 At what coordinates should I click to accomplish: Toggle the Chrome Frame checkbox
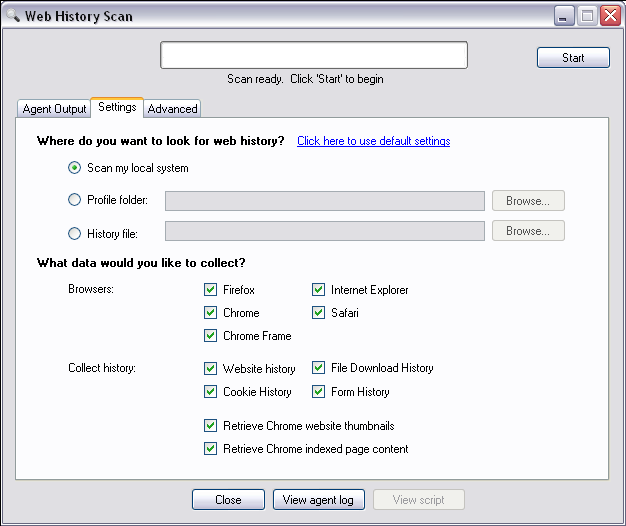pyautogui.click(x=211, y=336)
